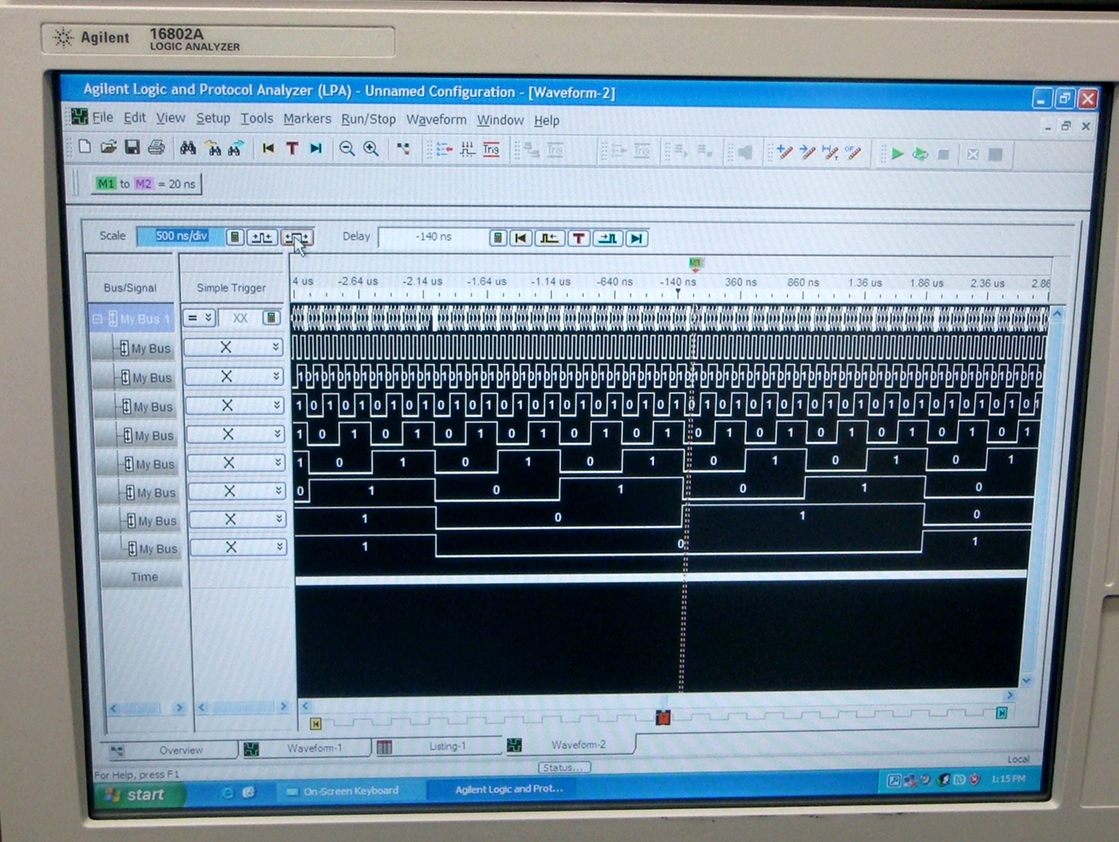Image resolution: width=1119 pixels, height=842 pixels.
Task: Go to beginning using Delay bar arrow
Action: pyautogui.click(x=520, y=238)
